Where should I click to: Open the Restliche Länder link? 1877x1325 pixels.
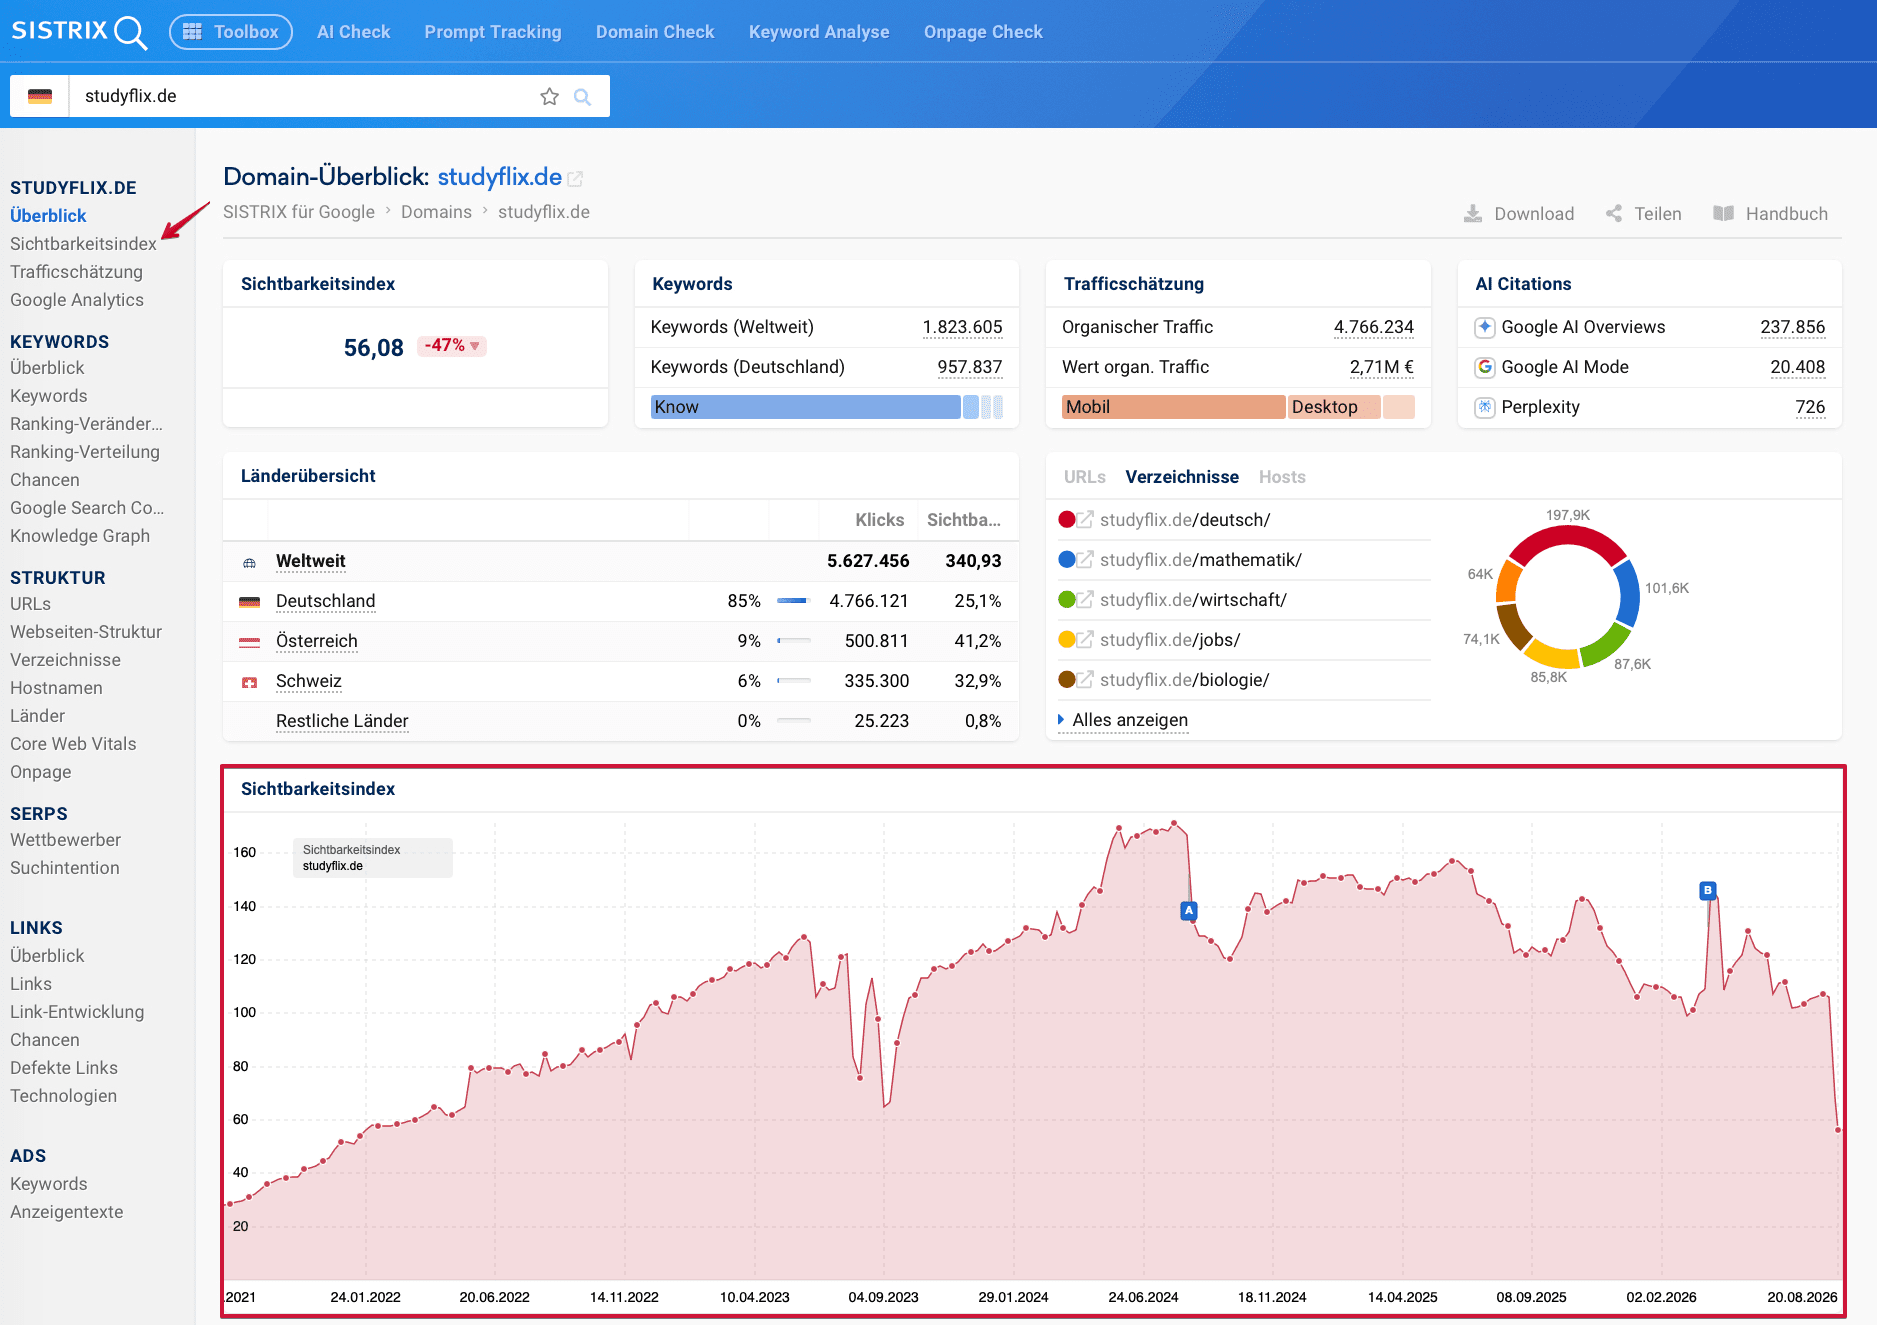click(342, 721)
